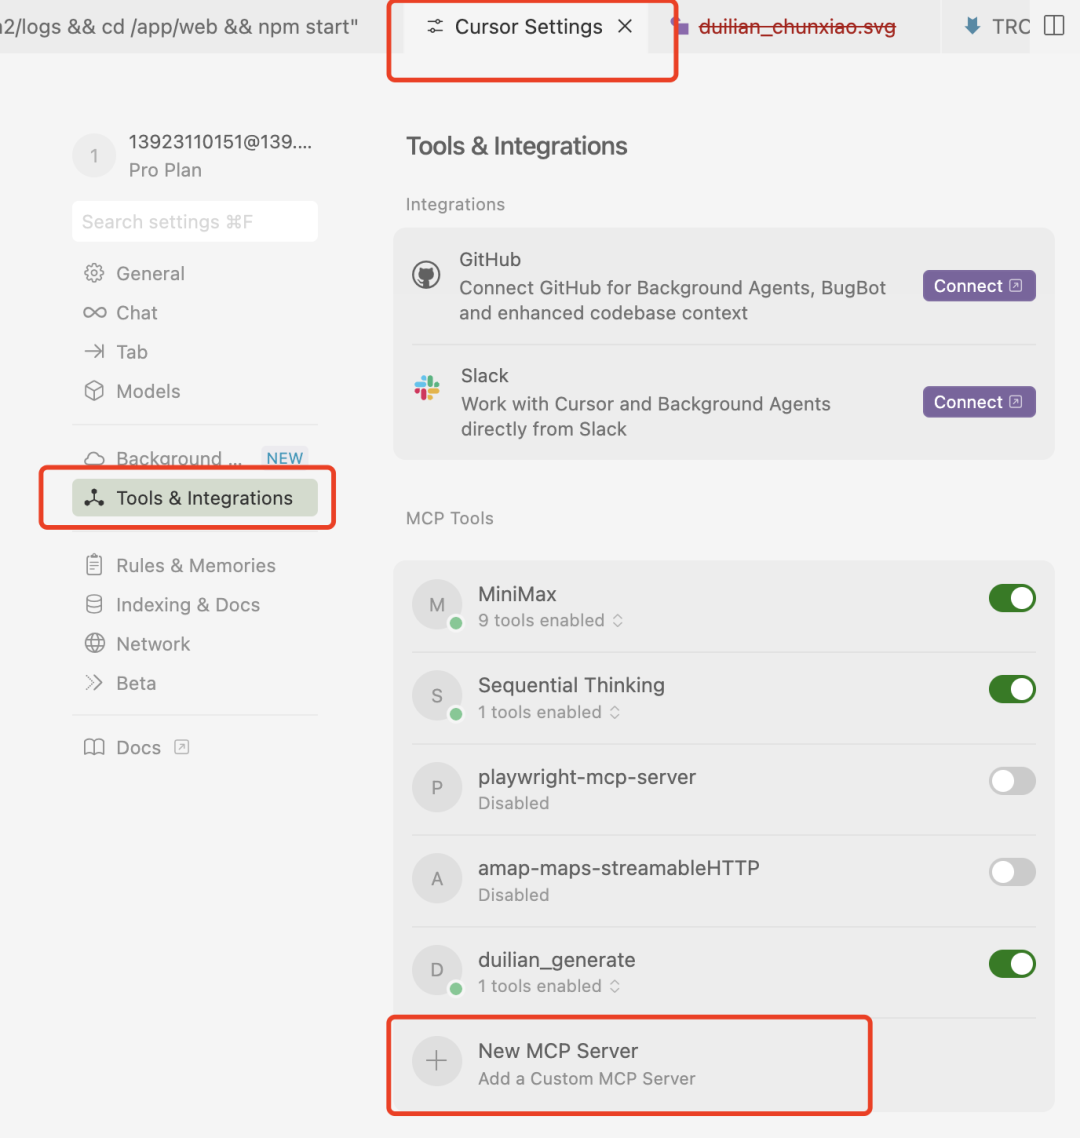Click the Chat infinity icon
This screenshot has width=1080, height=1138.
pyautogui.click(x=94, y=312)
